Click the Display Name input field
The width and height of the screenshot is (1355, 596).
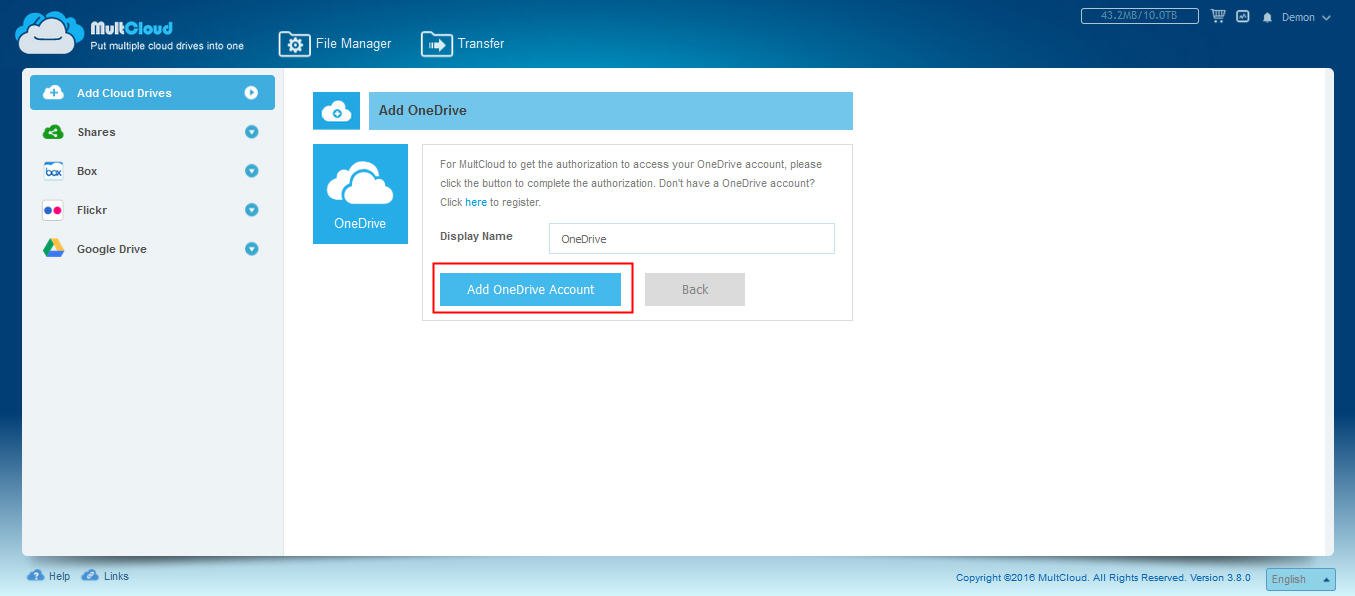692,238
